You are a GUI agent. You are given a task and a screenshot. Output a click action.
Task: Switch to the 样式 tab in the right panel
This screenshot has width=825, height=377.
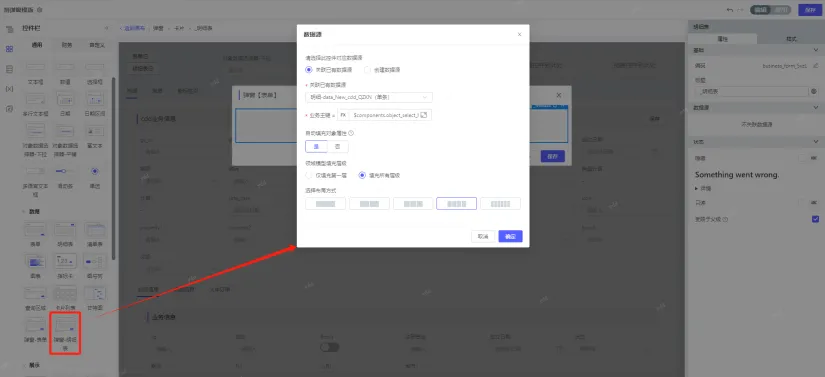(791, 39)
